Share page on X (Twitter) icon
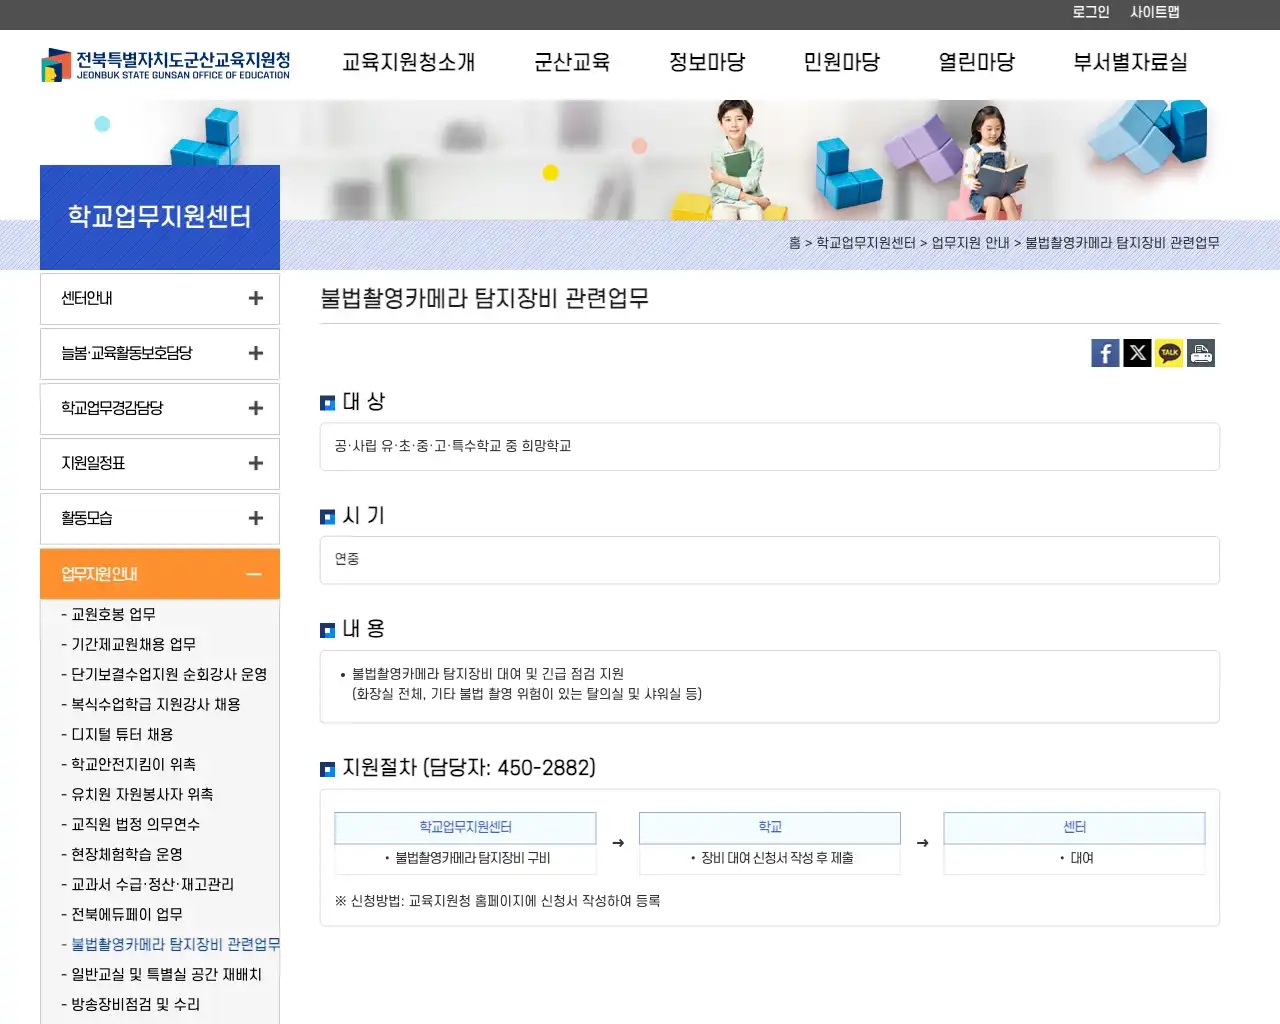Viewport: 1280px width, 1024px height. [x=1137, y=353]
